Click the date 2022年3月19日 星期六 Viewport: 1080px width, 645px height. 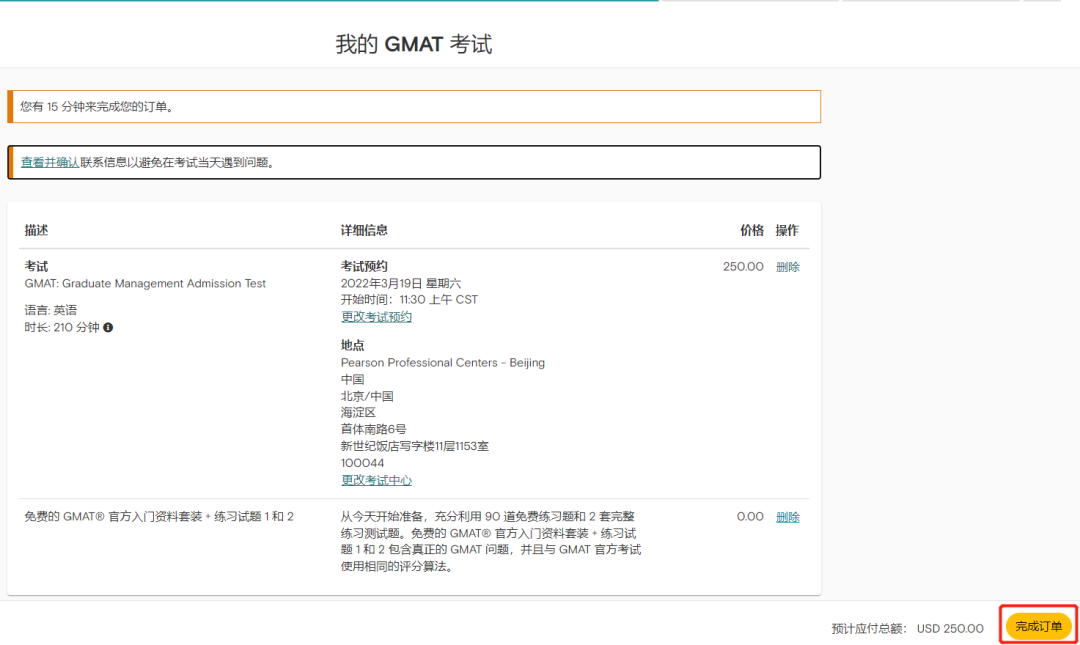[401, 283]
